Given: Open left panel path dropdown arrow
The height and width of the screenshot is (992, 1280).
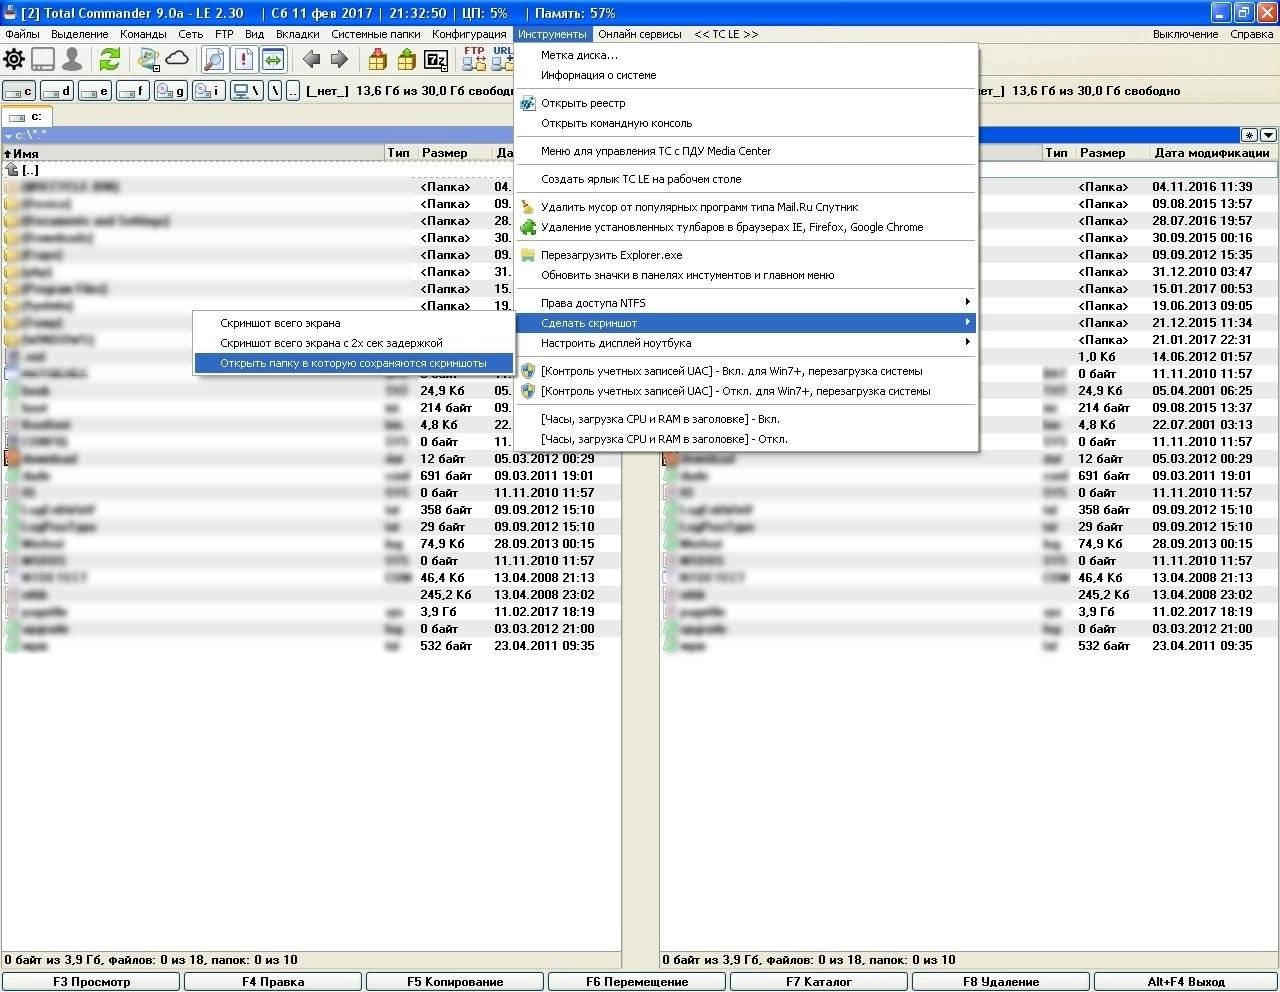Looking at the screenshot, I should click(9, 135).
